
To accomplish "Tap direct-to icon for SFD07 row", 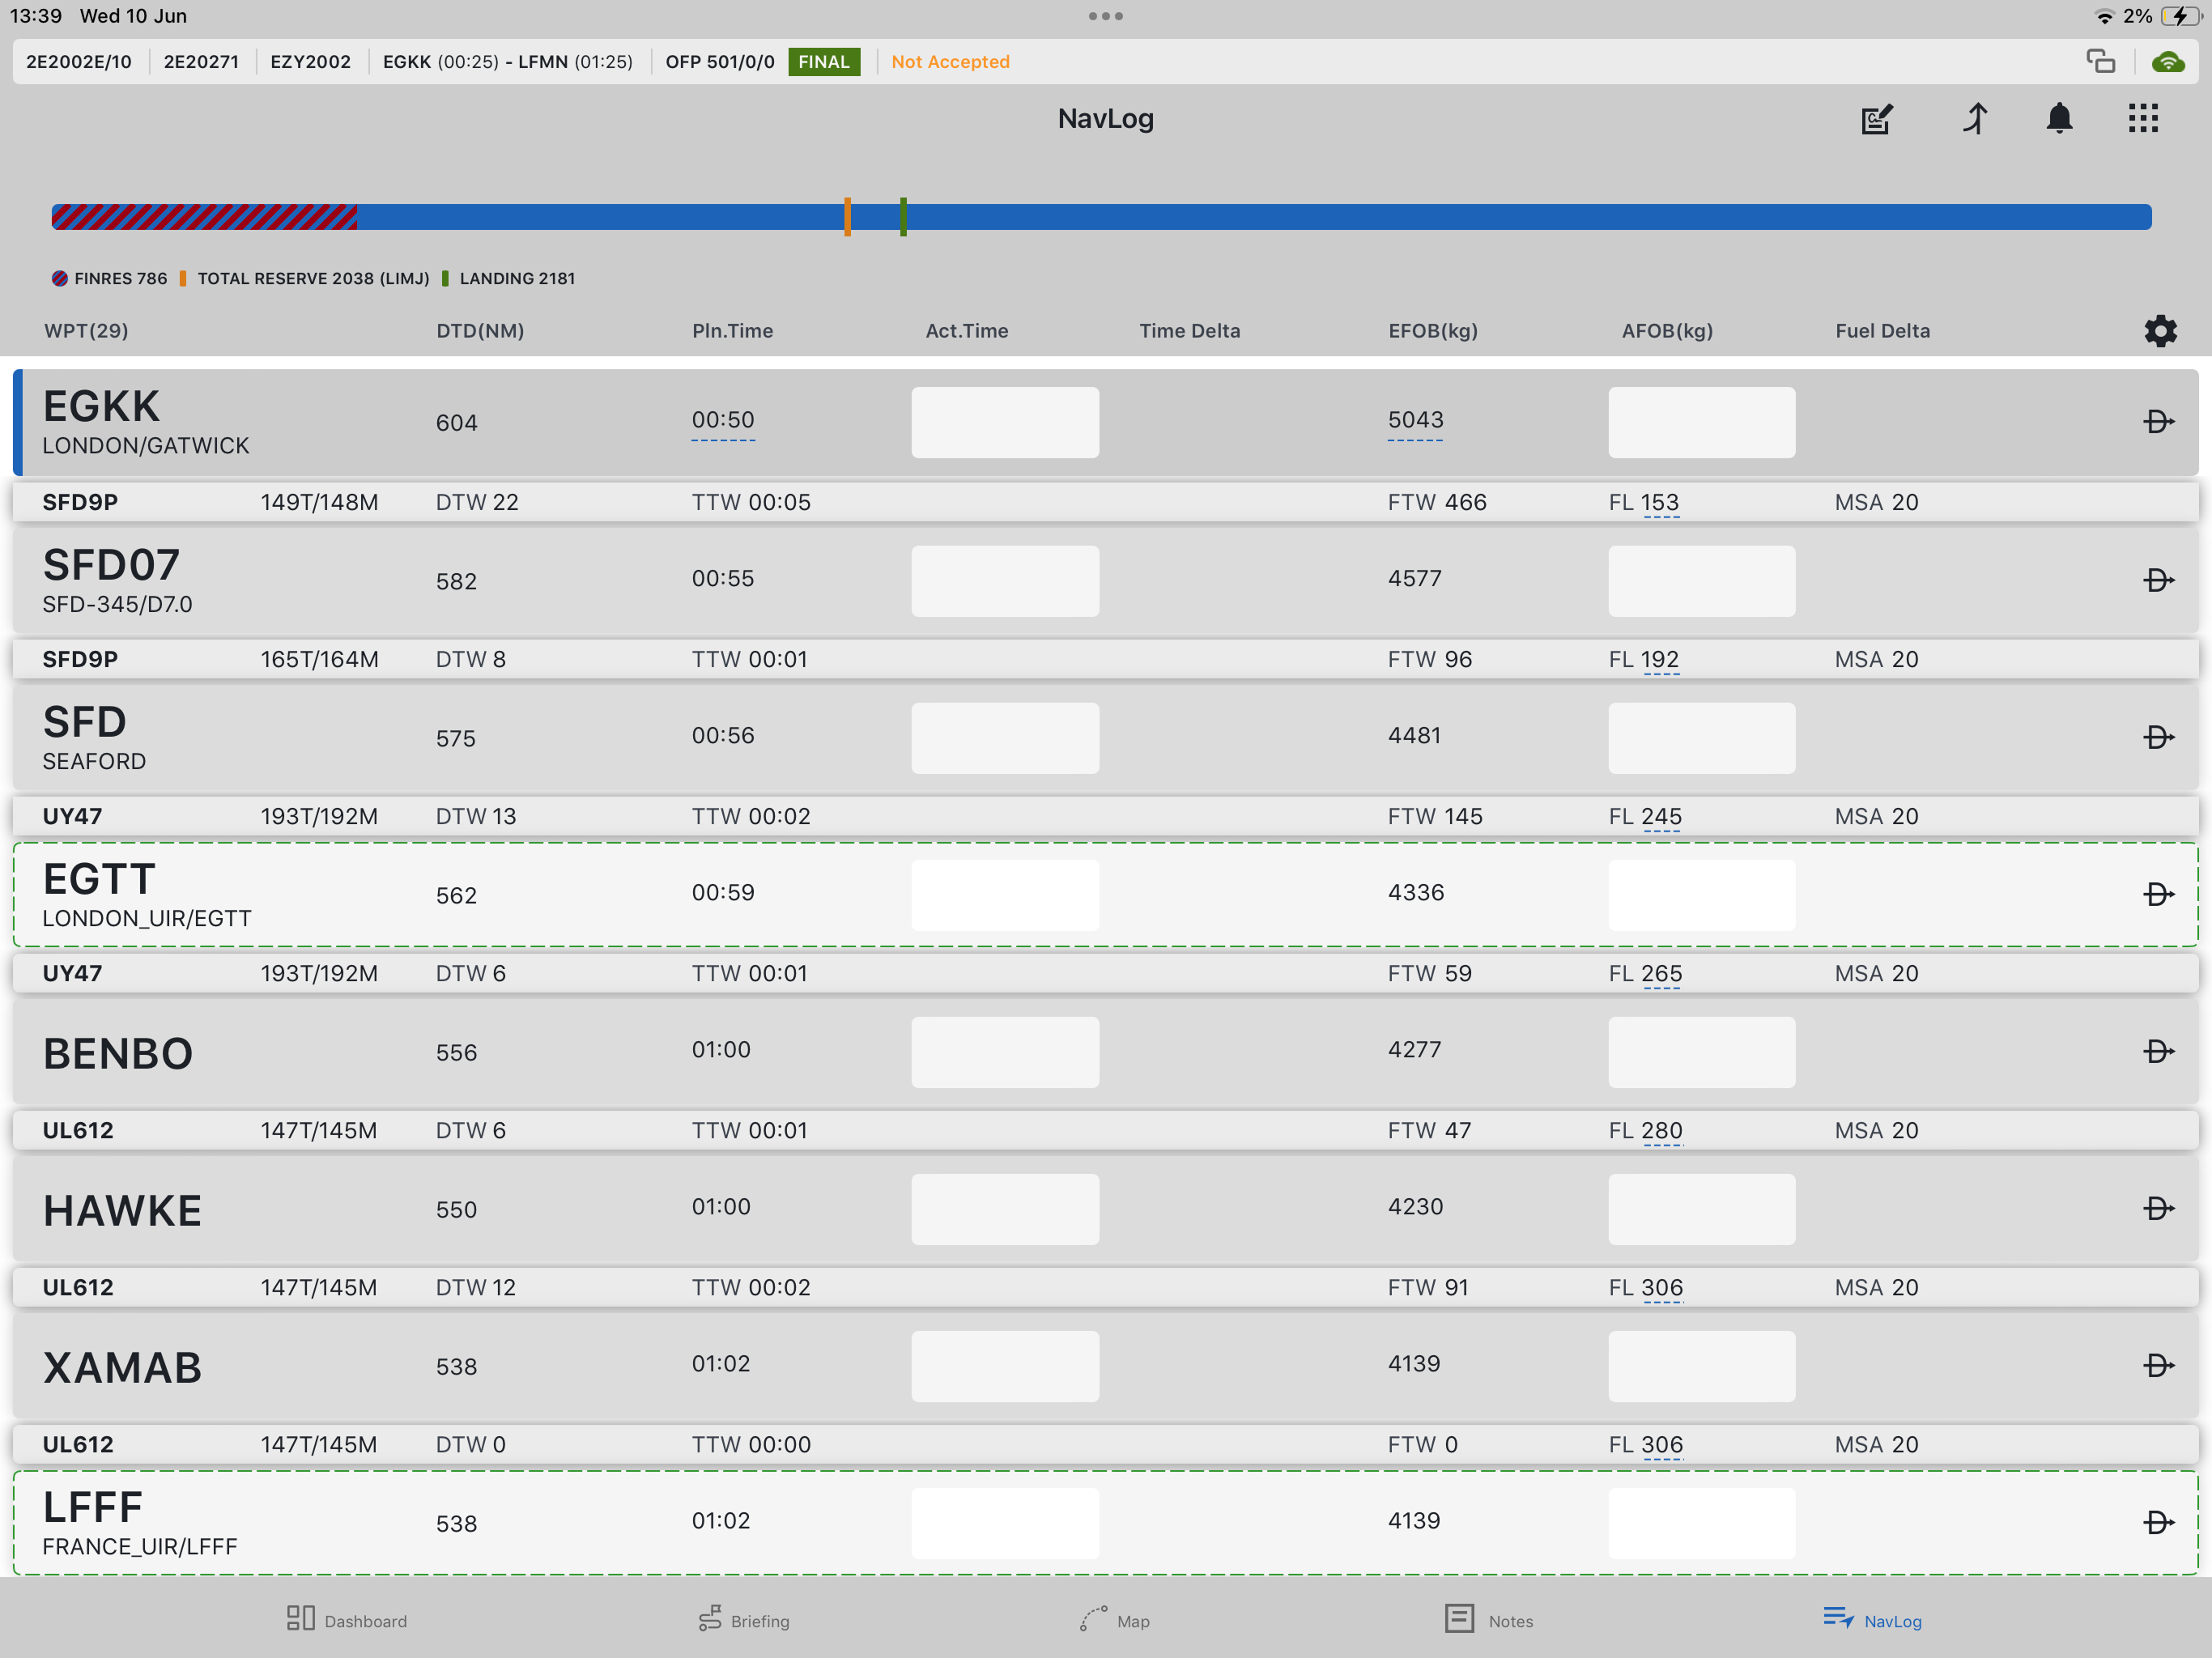I will click(x=2158, y=580).
